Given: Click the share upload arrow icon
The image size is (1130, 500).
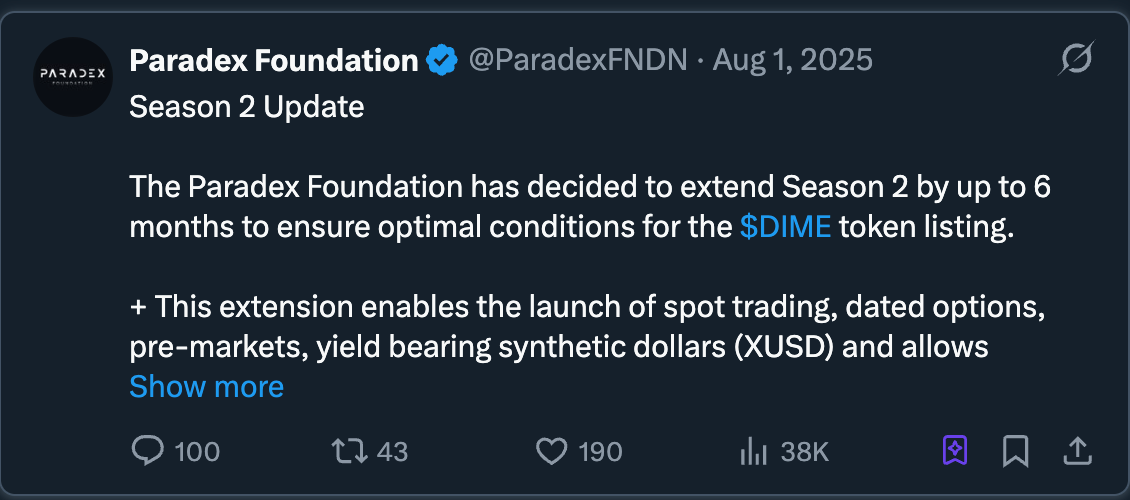Looking at the screenshot, I should [1077, 452].
